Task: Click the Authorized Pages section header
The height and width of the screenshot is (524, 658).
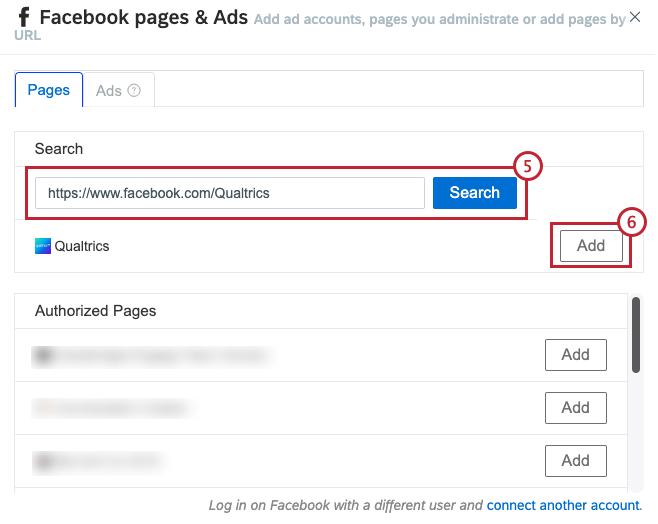Action: coord(96,311)
